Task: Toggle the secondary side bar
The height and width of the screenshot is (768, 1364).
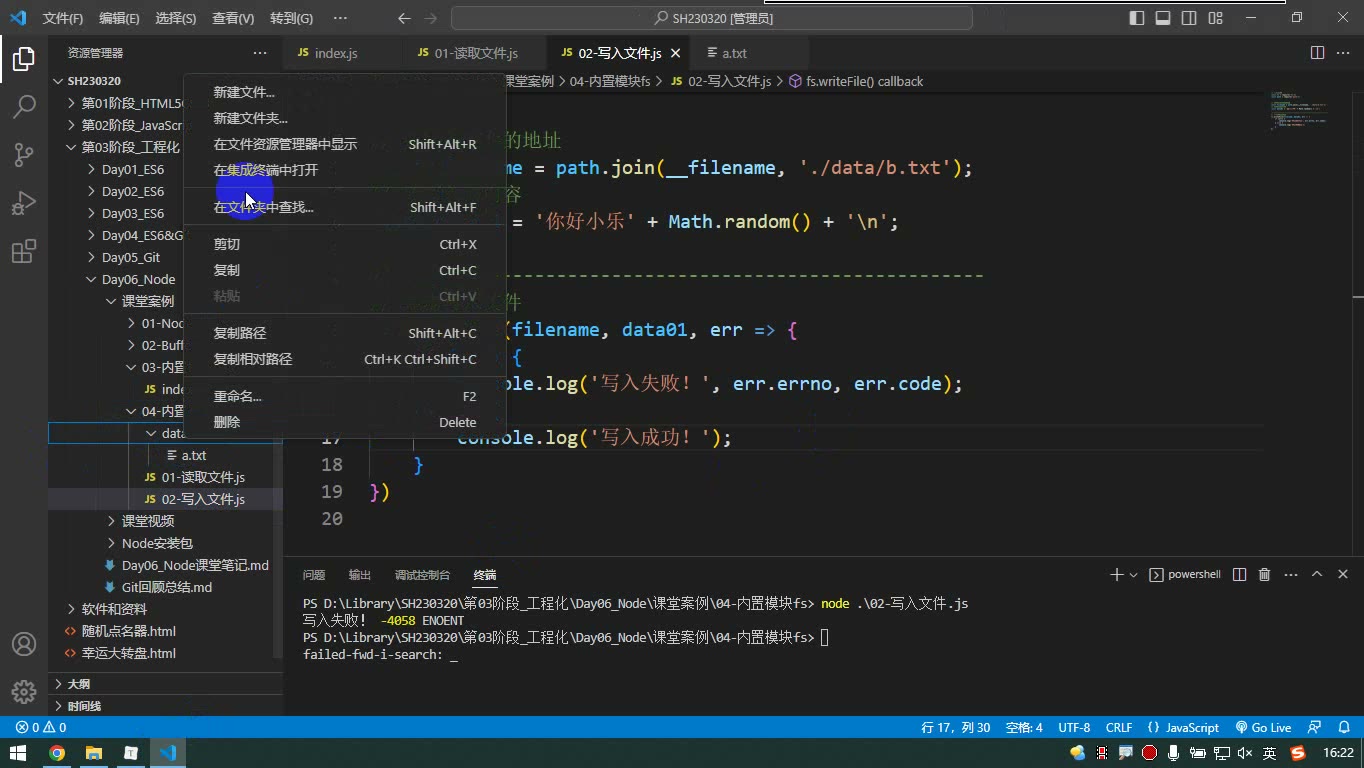Action: (1189, 18)
